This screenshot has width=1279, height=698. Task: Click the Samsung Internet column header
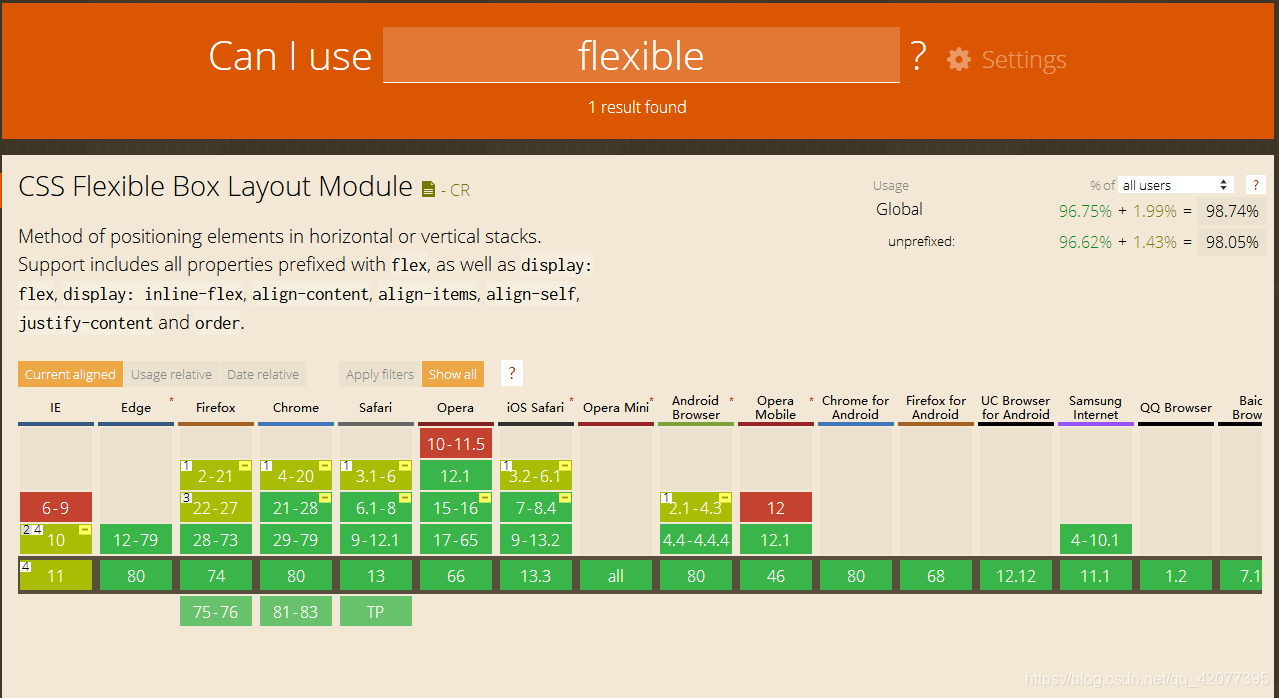click(x=1096, y=408)
